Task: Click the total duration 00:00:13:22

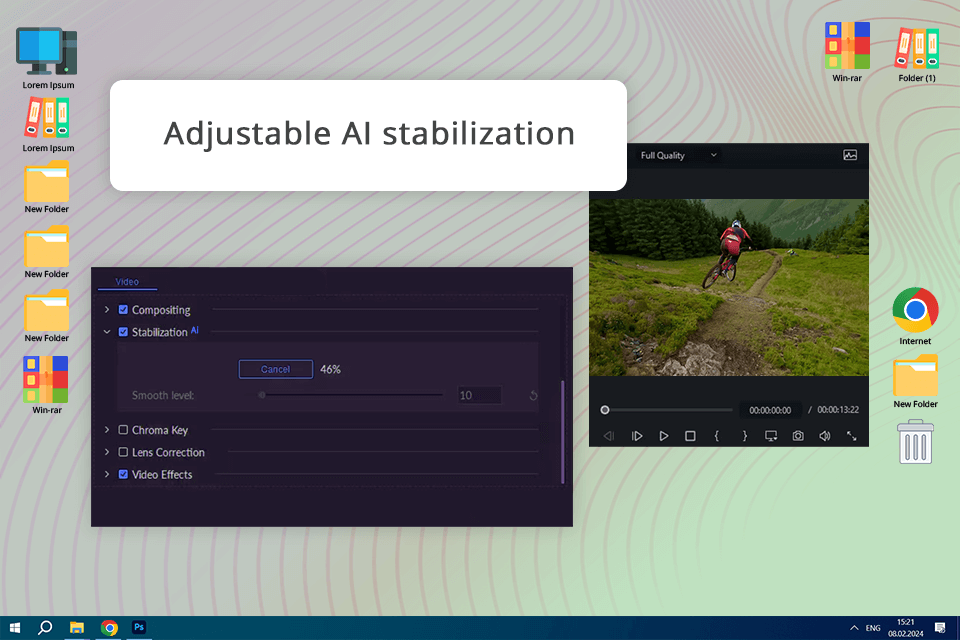Action: click(x=838, y=410)
